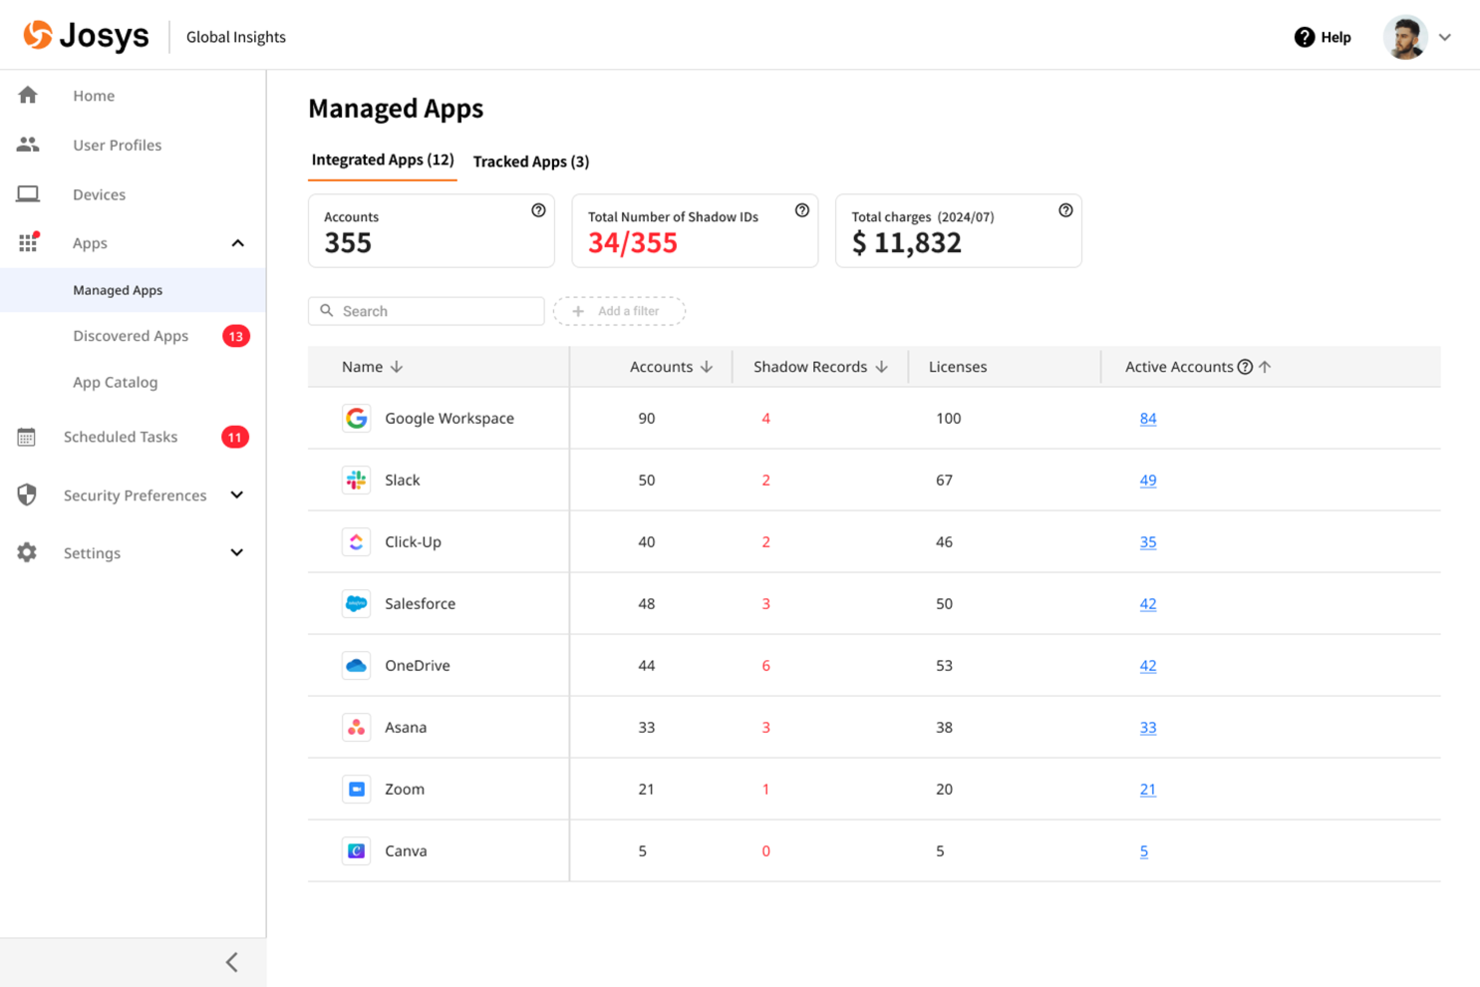Select the Google Workspace icon
Screen dimensions: 1480x987
356,418
